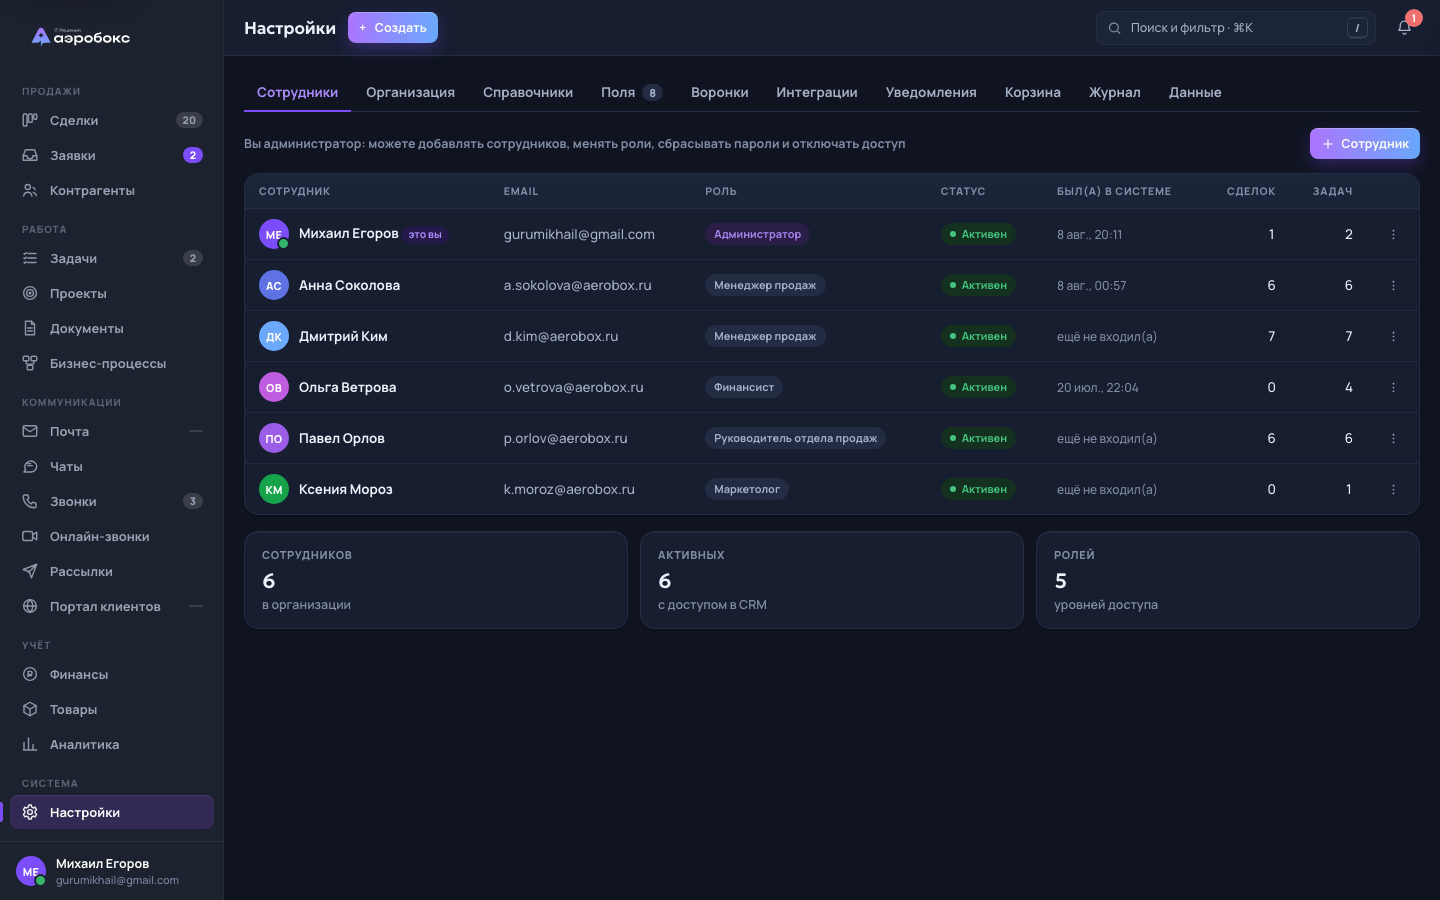The height and width of the screenshot is (900, 1440).
Task: Click the add Сотрудник button
Action: [1365, 144]
